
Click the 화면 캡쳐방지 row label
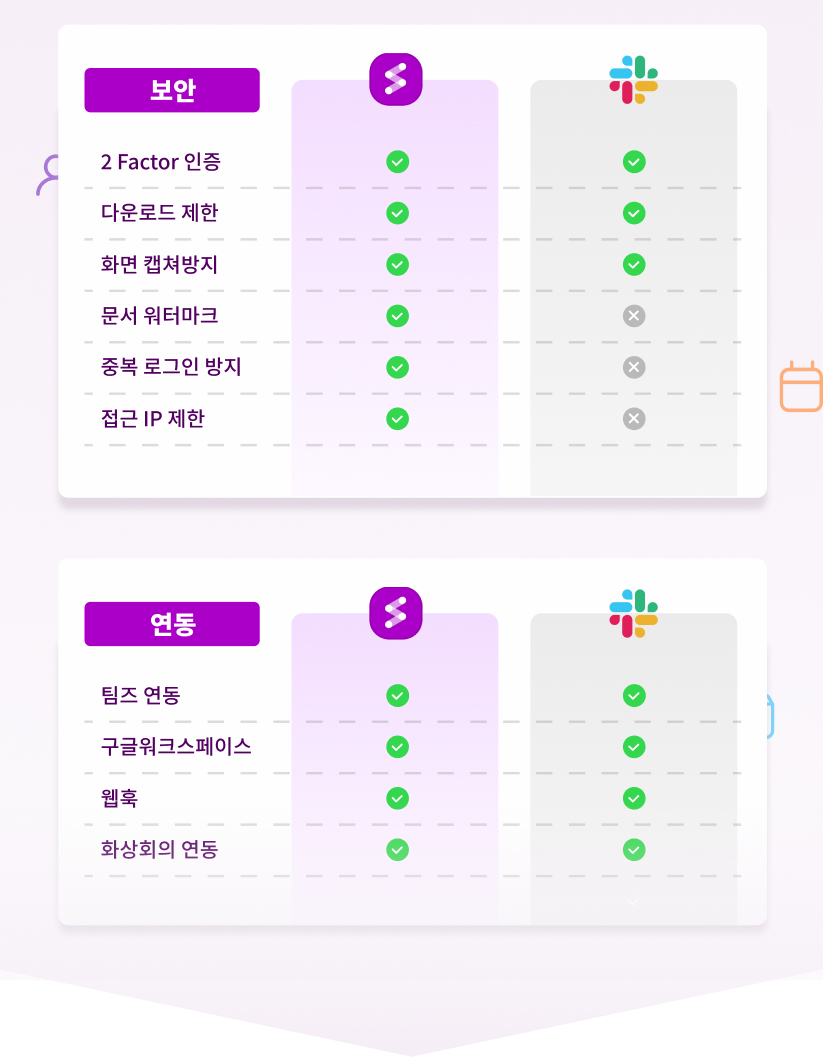click(x=159, y=264)
